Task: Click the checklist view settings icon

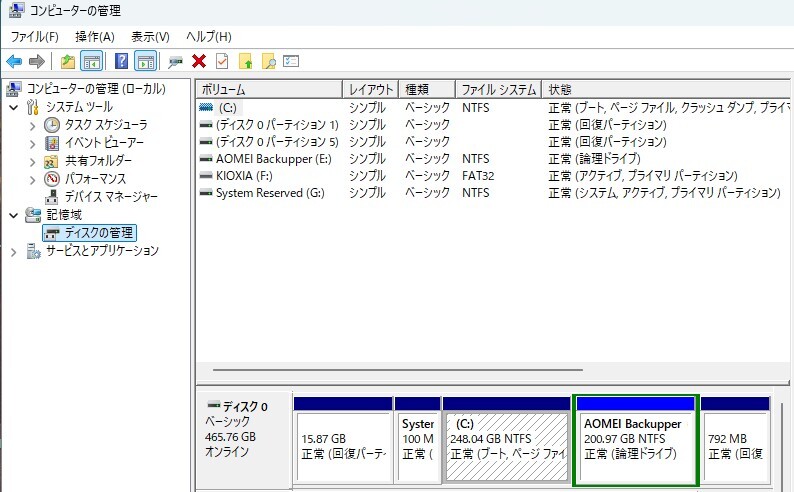Action: [x=291, y=61]
